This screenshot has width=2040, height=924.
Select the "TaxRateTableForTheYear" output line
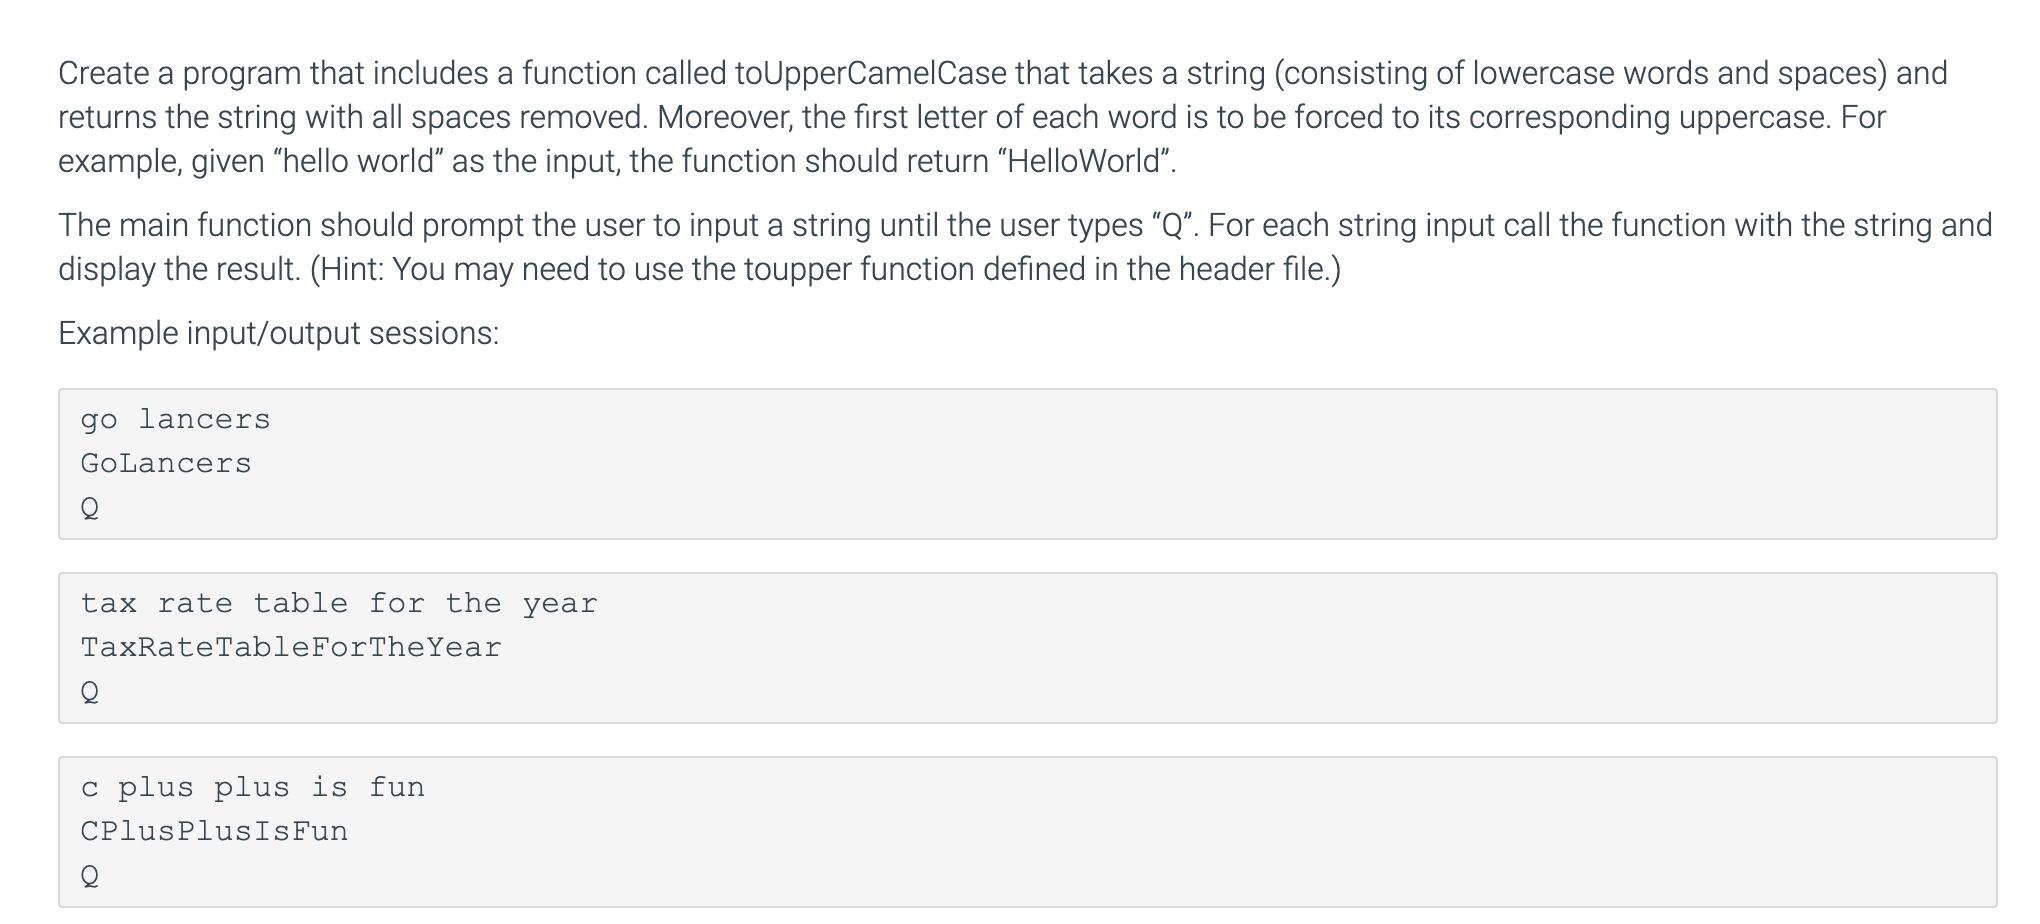click(291, 647)
